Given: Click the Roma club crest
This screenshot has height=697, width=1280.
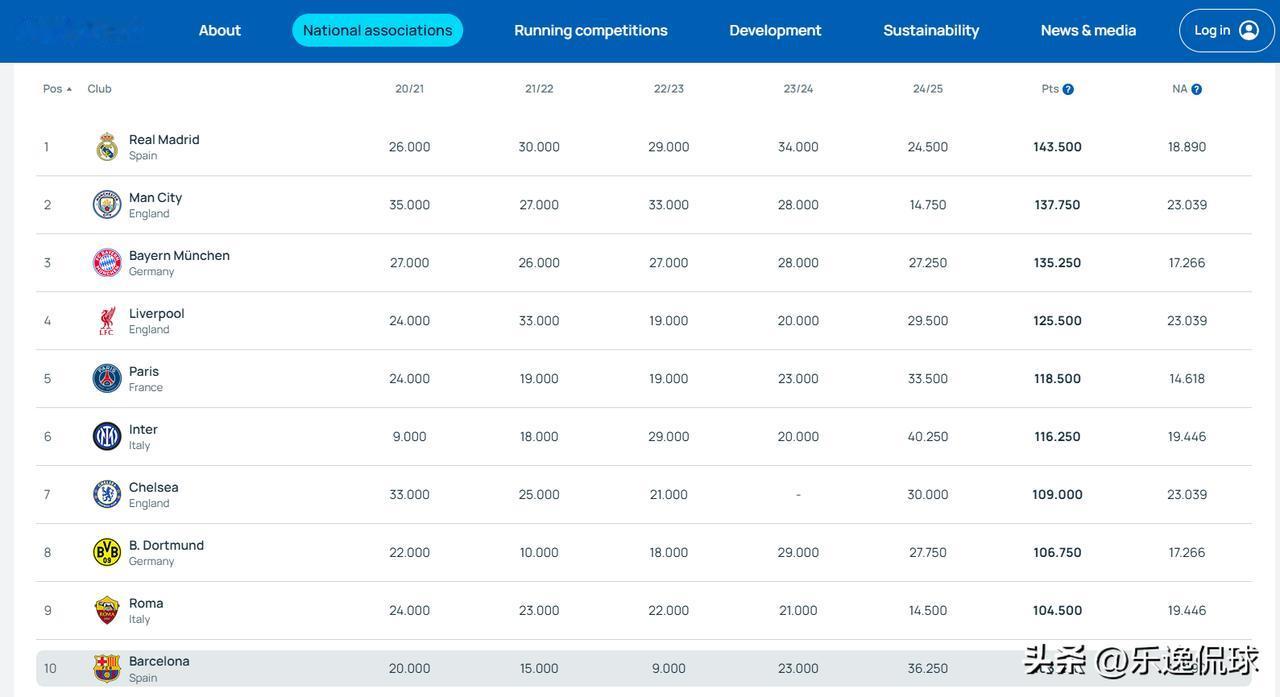Looking at the screenshot, I should 107,611.
